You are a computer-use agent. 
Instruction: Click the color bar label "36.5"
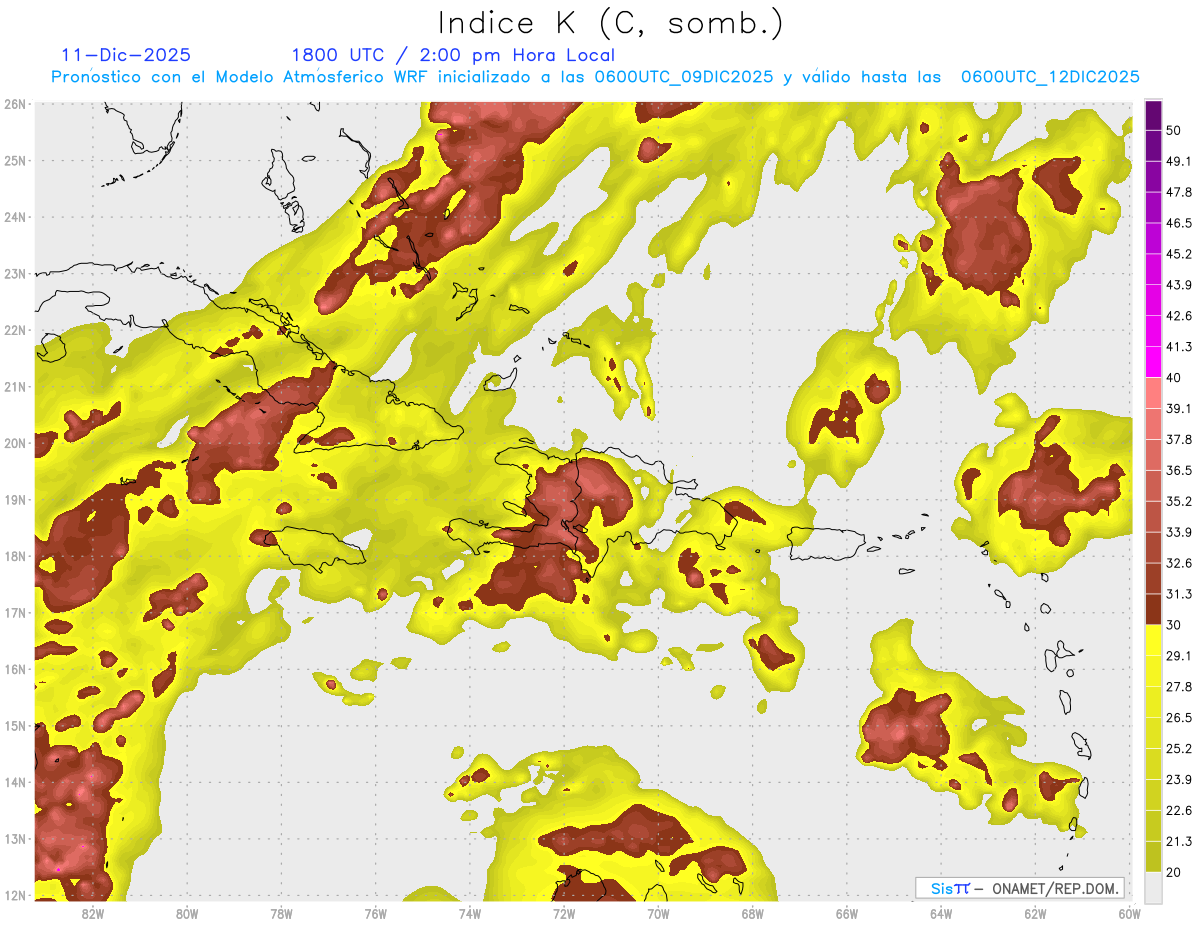(1179, 470)
